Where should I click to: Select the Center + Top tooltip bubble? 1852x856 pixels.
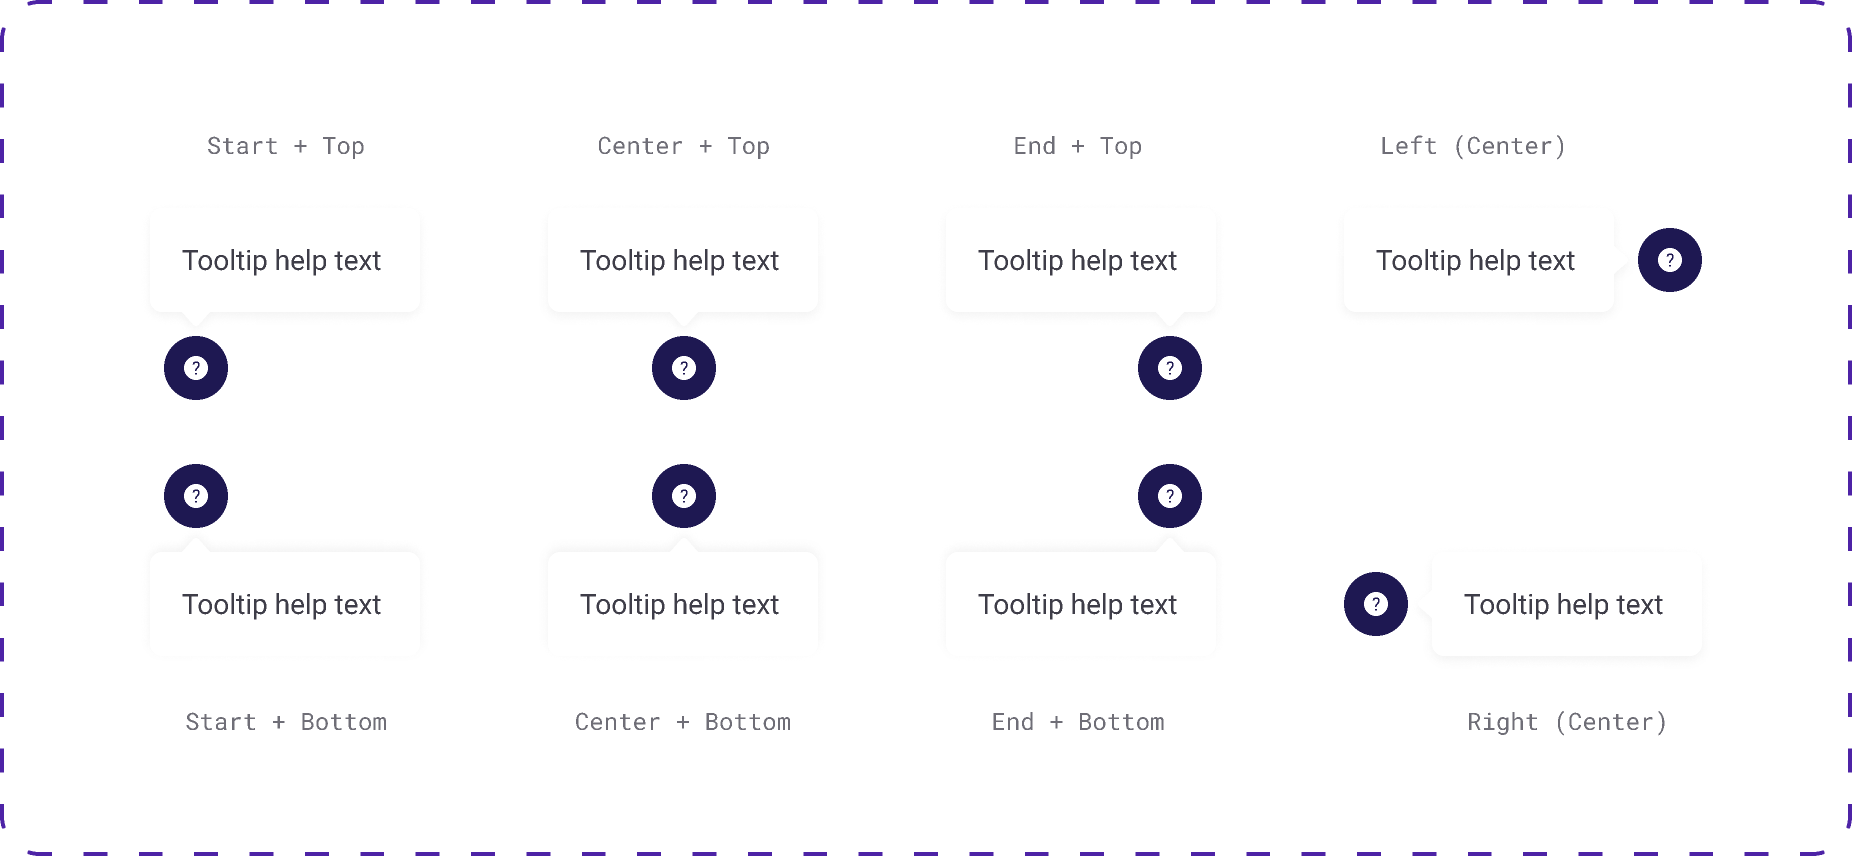click(x=682, y=260)
